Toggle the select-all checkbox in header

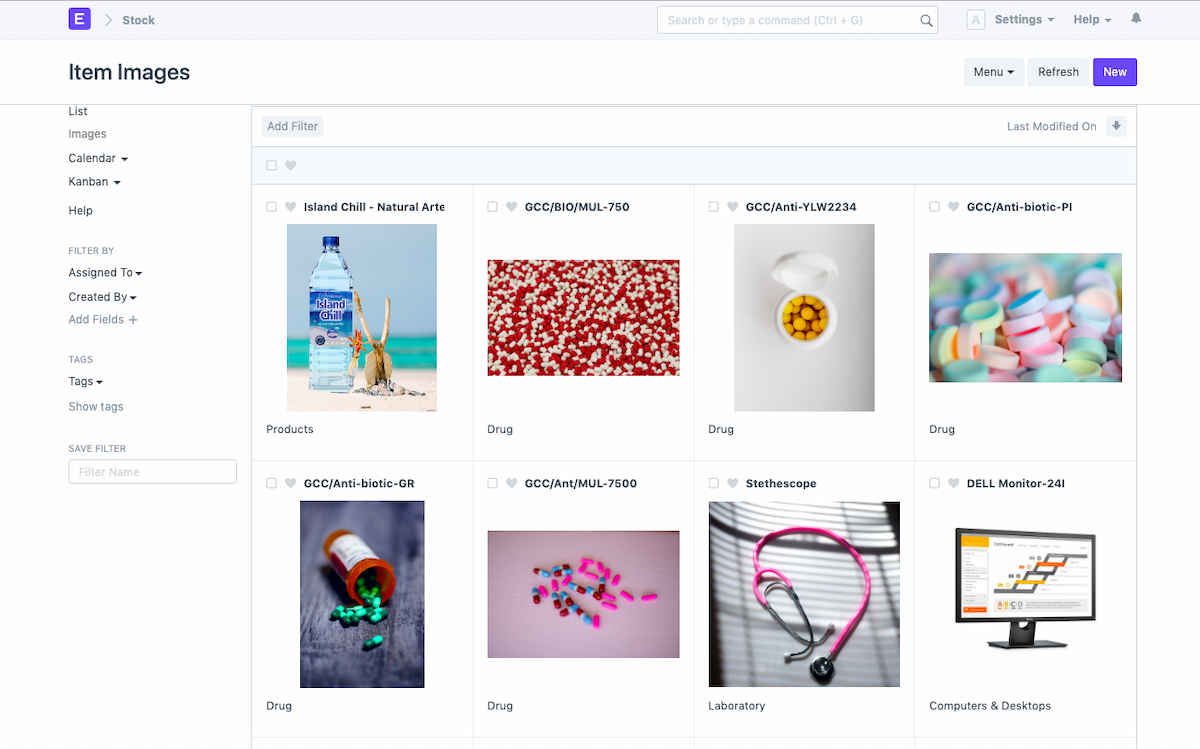click(x=271, y=166)
